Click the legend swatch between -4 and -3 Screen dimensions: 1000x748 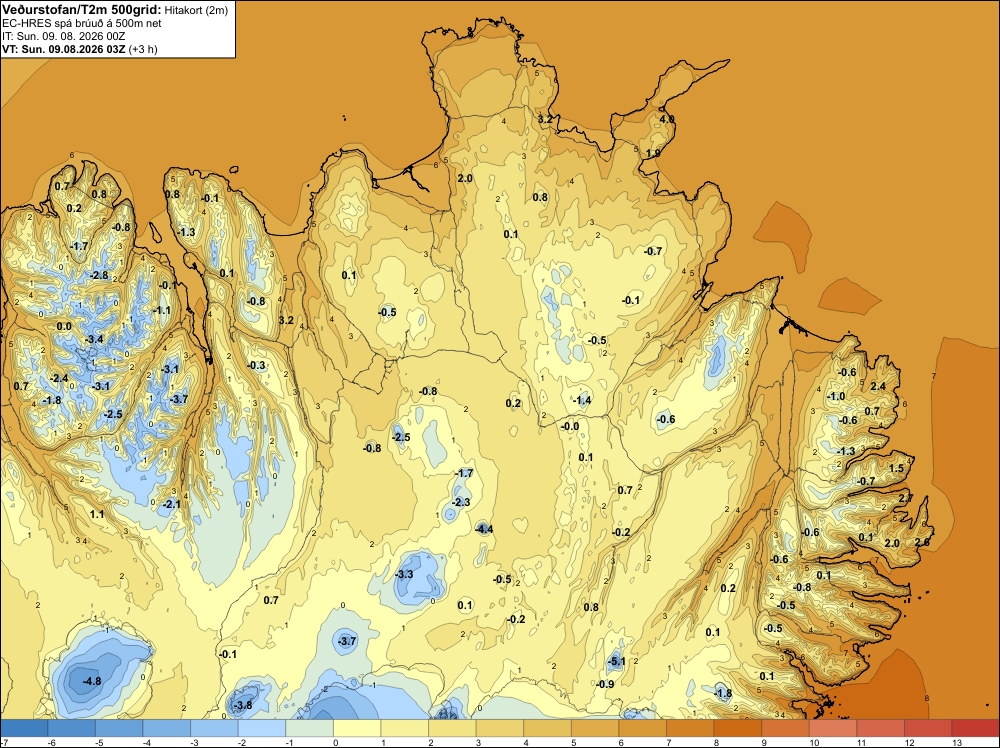(167, 728)
